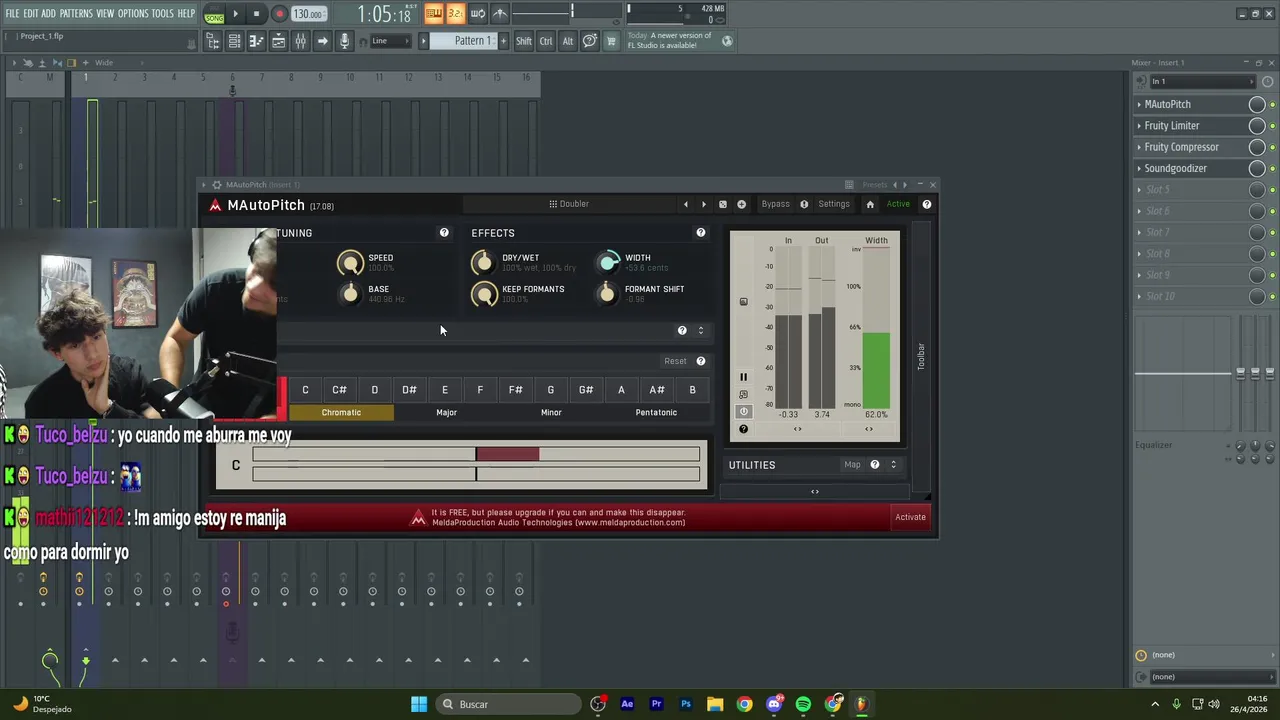Viewport: 1280px width, 720px height.
Task: Click the loop recording icon
Action: tap(477, 13)
